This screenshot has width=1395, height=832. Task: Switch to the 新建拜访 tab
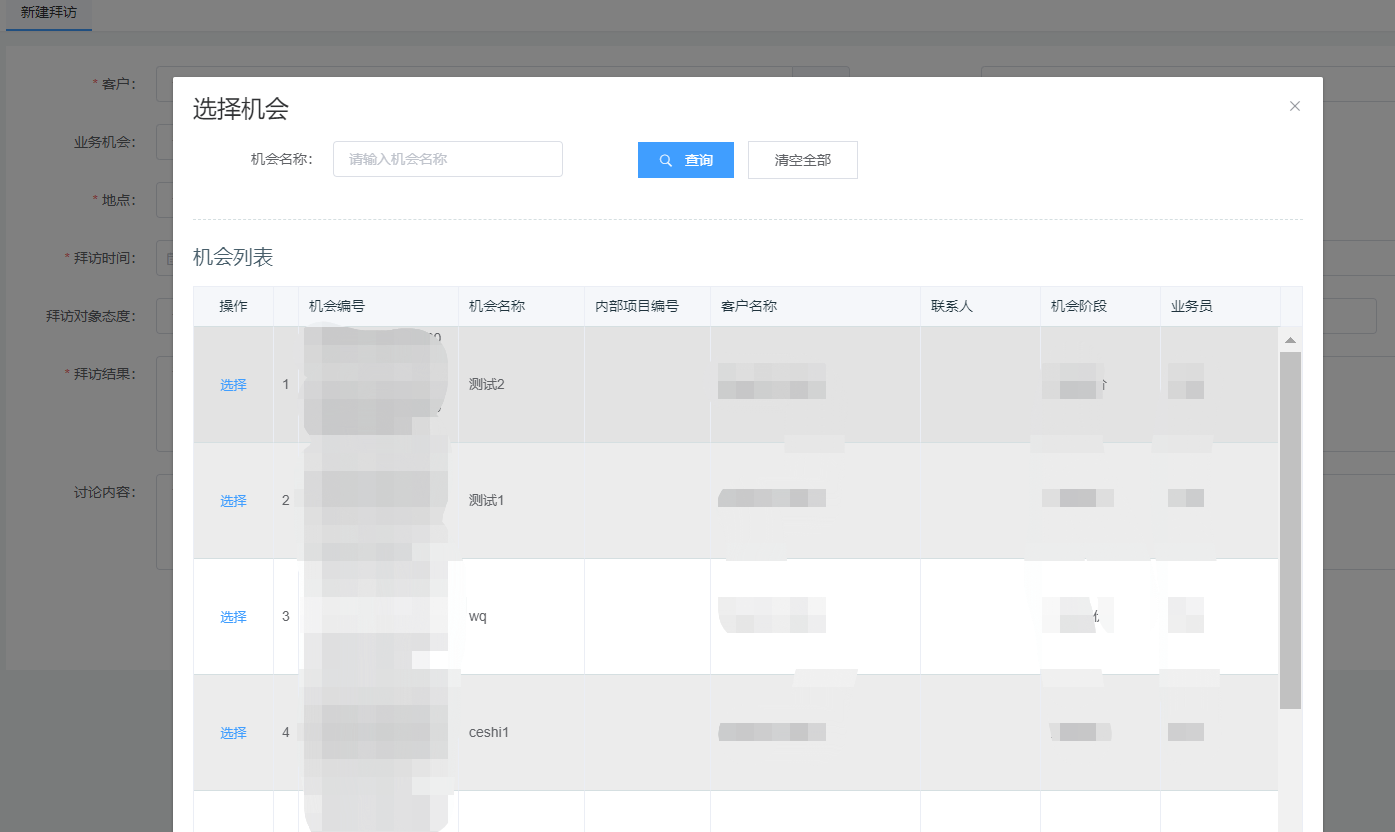coord(49,13)
